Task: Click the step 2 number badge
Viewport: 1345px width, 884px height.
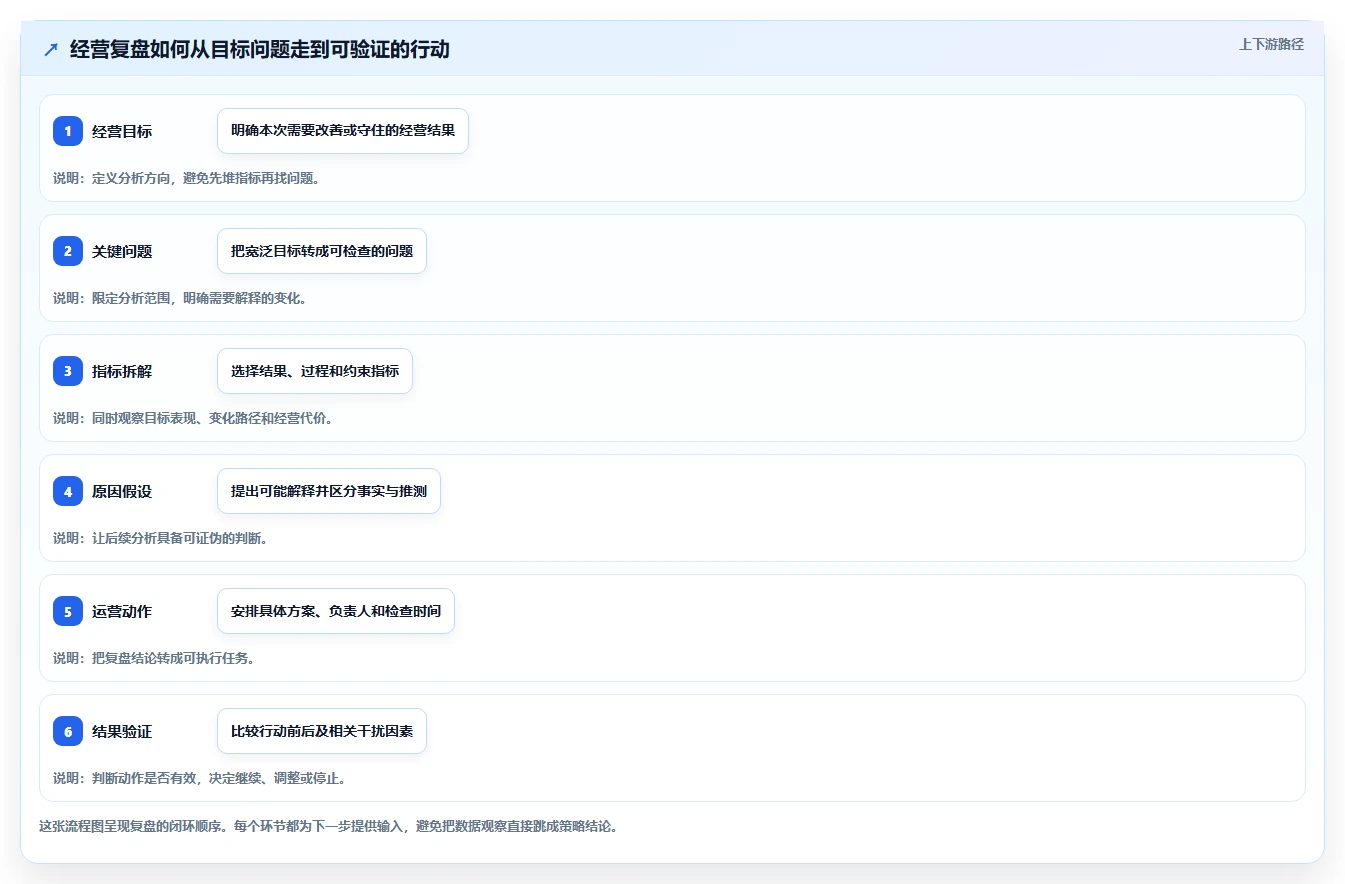Action: tap(68, 251)
